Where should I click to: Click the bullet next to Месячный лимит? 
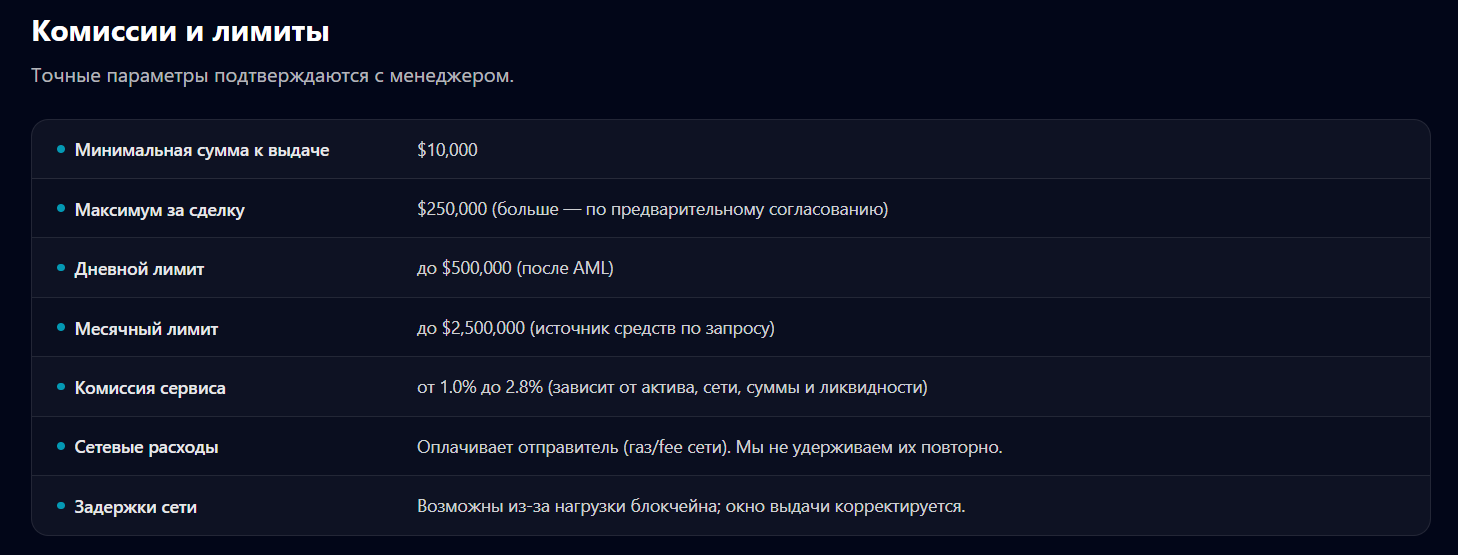[x=61, y=328]
